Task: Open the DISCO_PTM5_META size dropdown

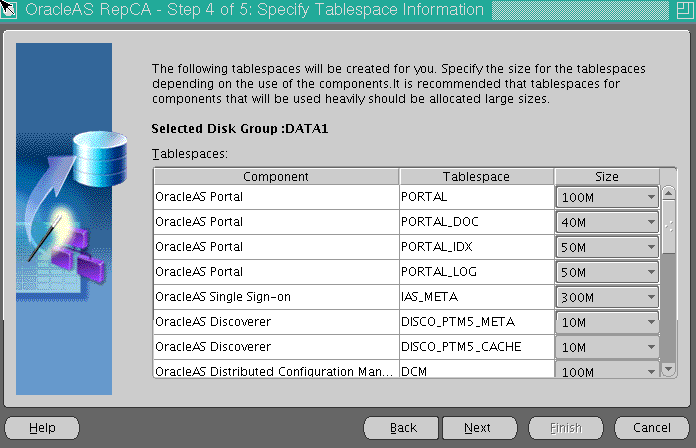Action: (x=607, y=322)
